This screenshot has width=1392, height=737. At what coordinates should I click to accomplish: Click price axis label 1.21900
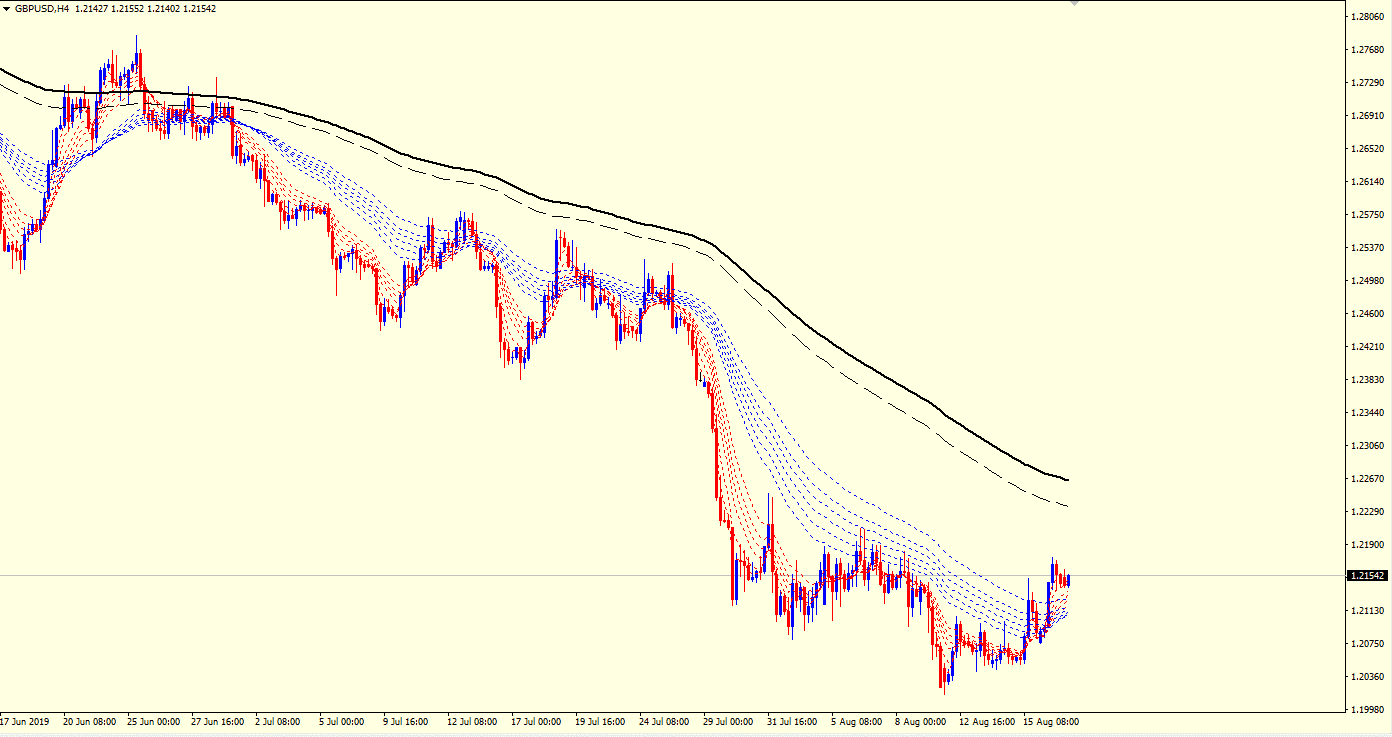1366,545
